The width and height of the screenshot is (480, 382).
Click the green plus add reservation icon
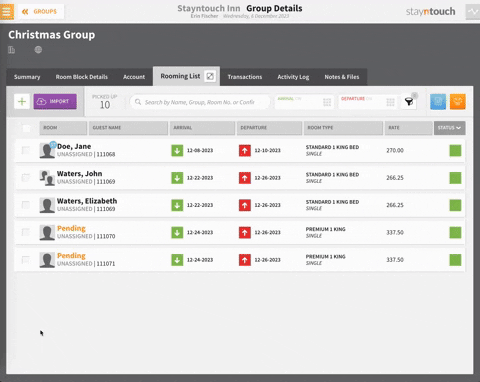(x=22, y=101)
